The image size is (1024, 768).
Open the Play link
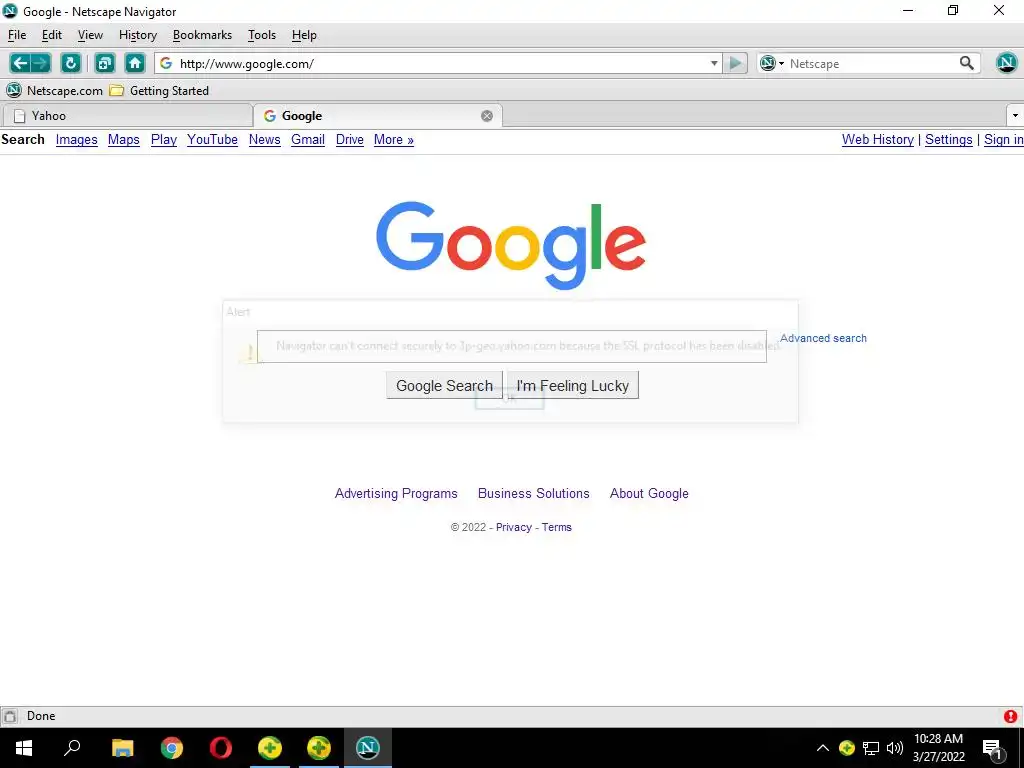coord(164,140)
